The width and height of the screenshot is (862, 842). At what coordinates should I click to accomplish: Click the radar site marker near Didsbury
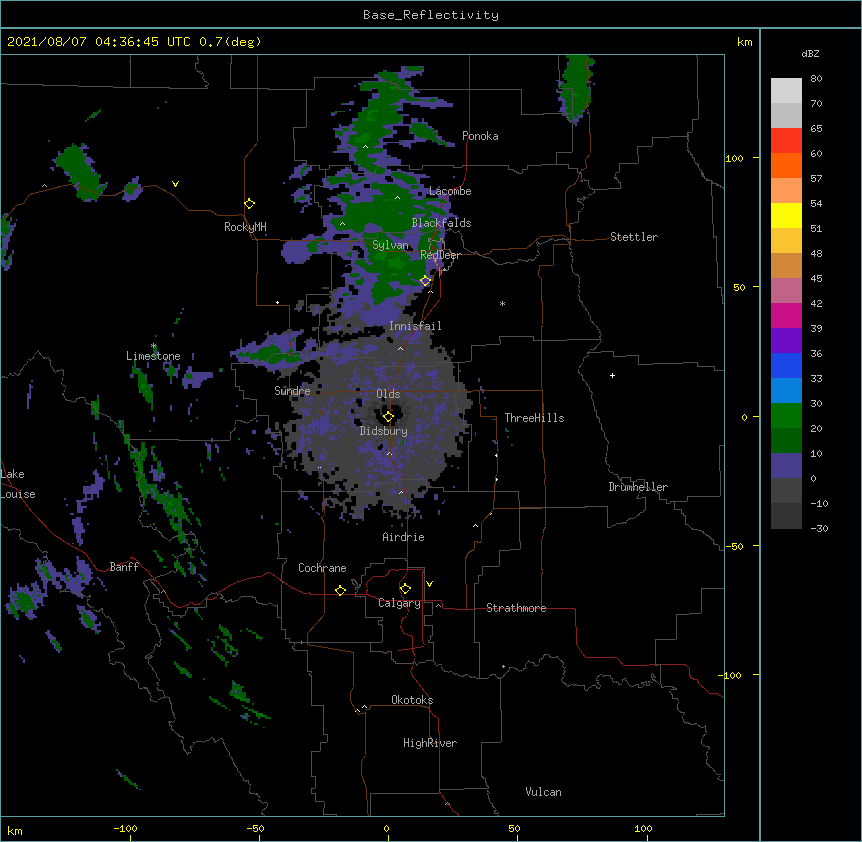coord(388,416)
